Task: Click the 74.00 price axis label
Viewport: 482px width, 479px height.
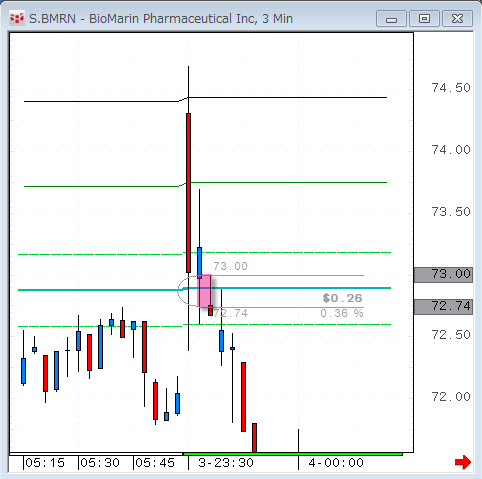Action: pos(451,150)
